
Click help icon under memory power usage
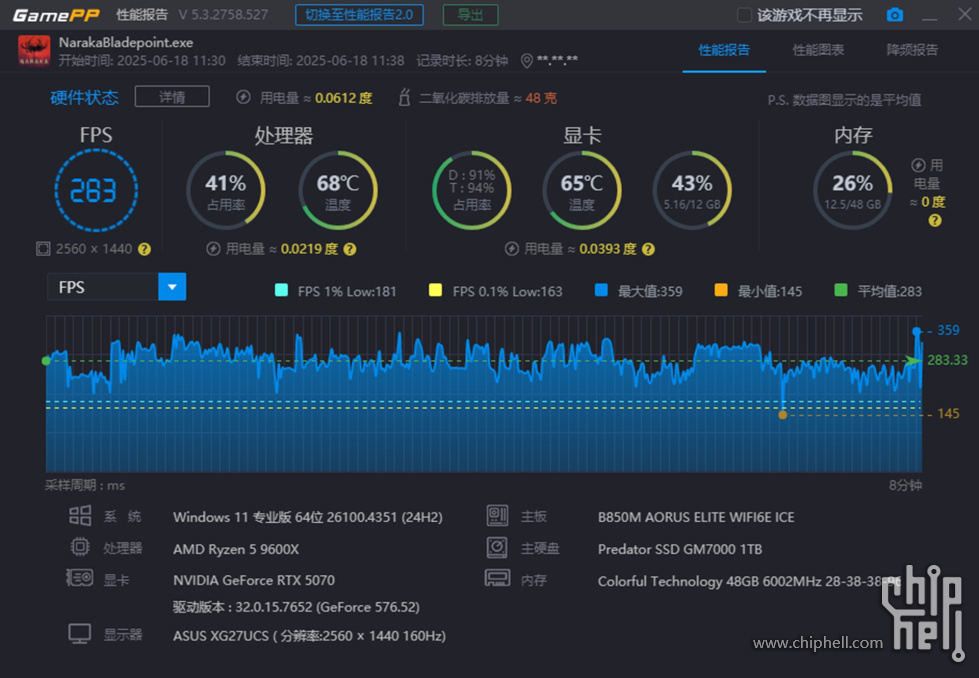pos(935,220)
